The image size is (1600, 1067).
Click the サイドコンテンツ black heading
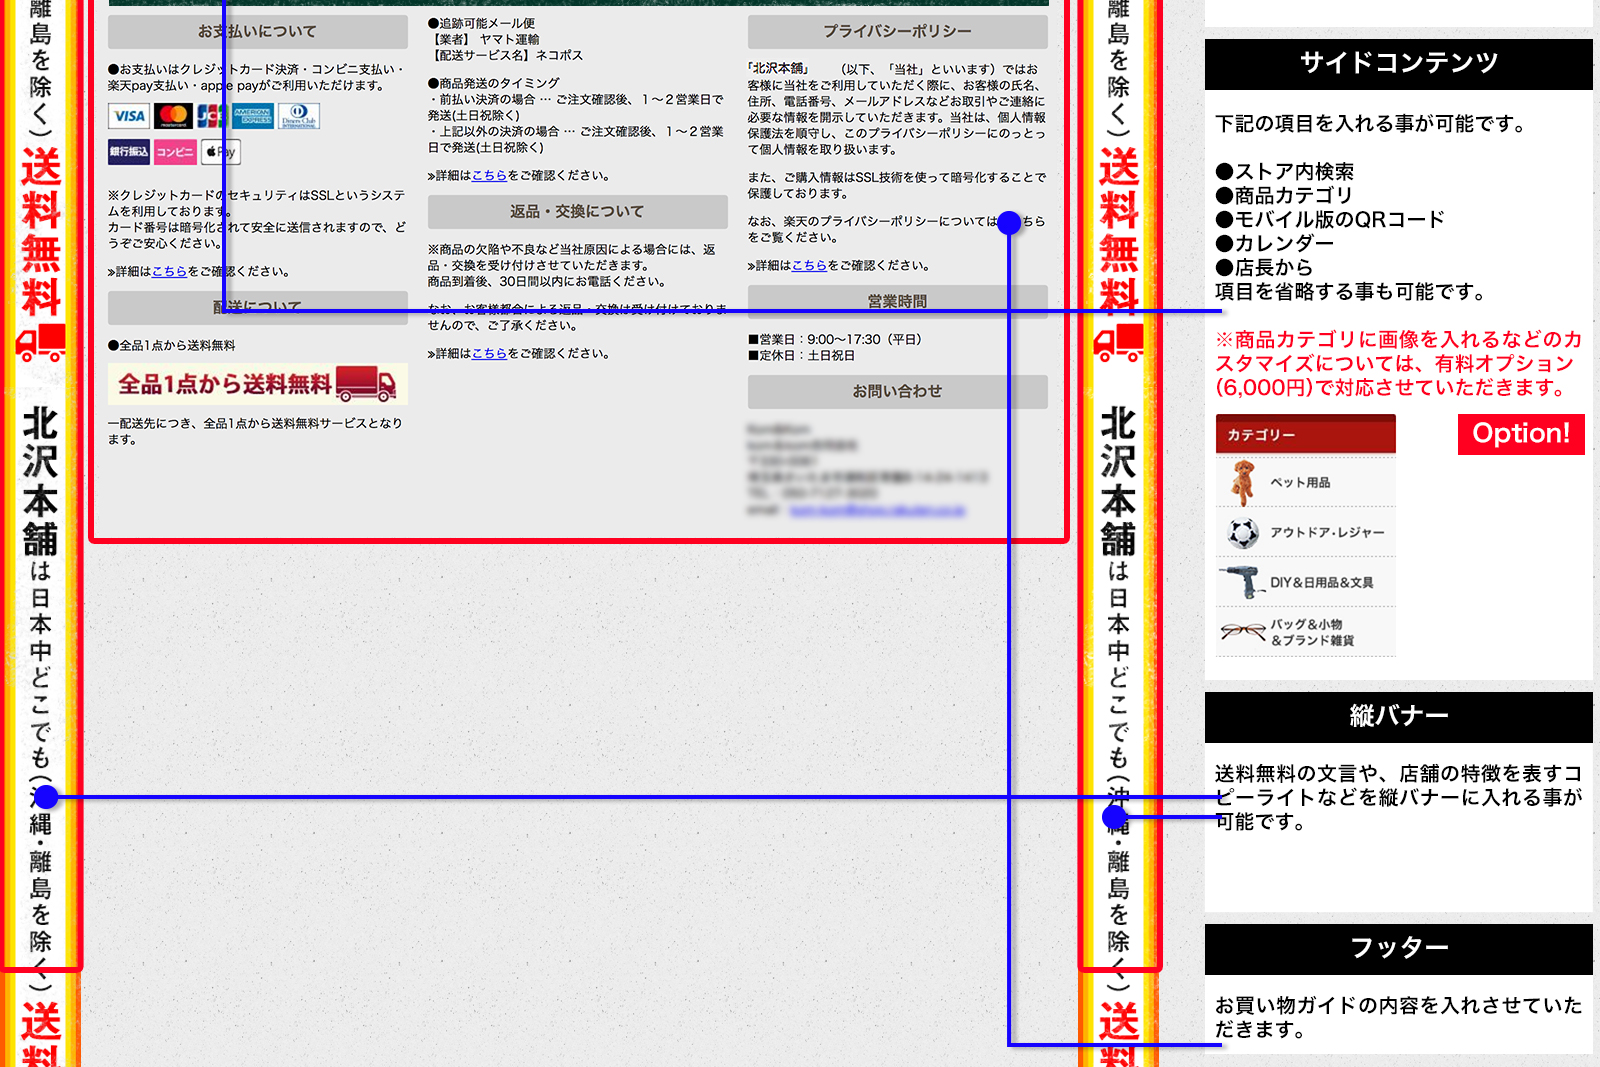pos(1399,64)
